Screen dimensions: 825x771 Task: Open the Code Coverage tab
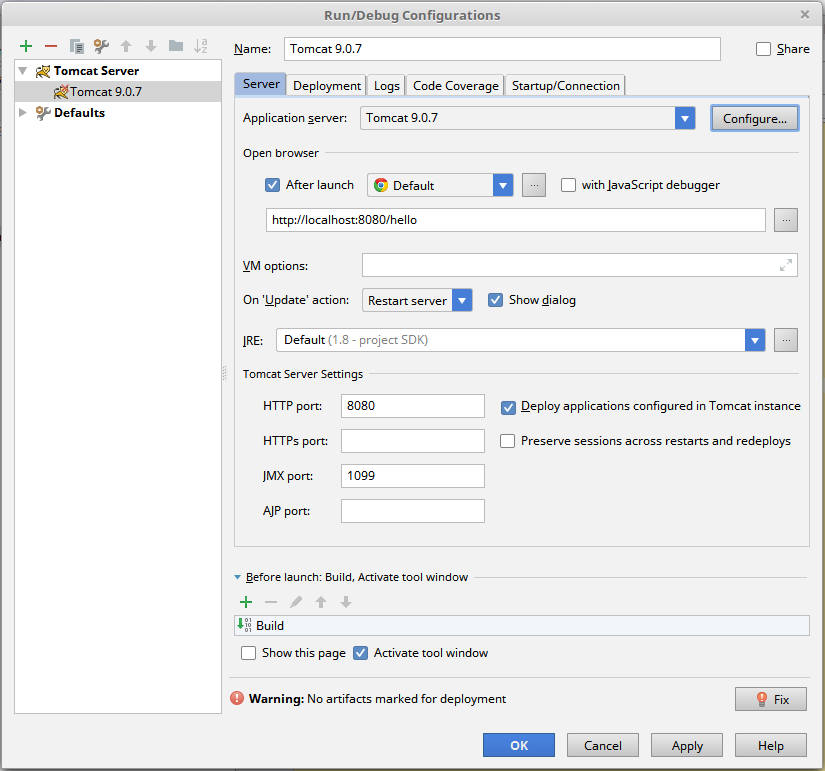456,85
